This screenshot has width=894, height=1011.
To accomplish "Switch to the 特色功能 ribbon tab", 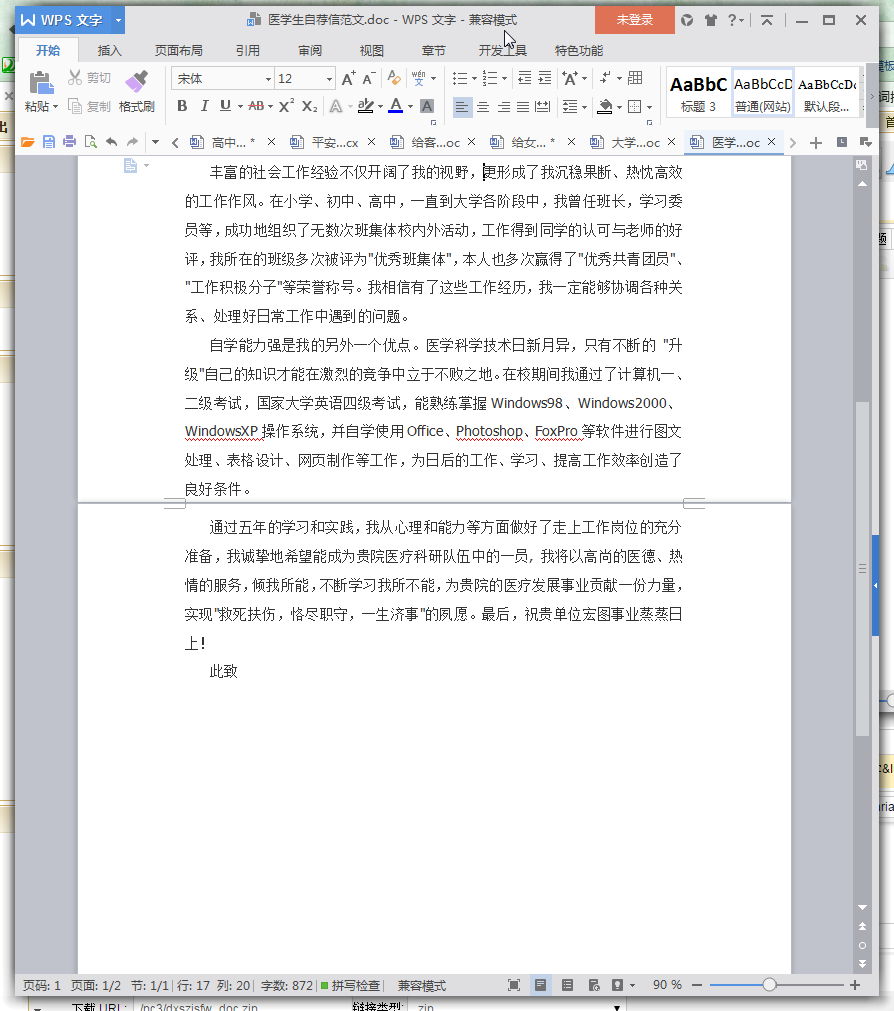I will coord(579,50).
